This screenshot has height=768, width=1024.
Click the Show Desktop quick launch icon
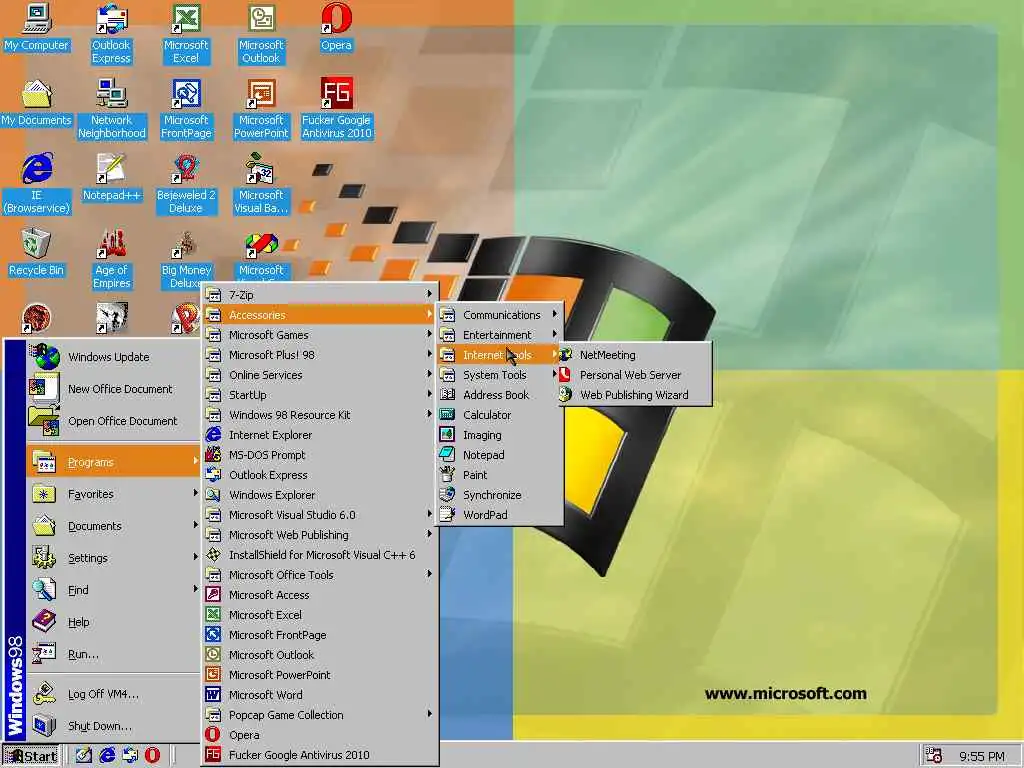[x=84, y=755]
